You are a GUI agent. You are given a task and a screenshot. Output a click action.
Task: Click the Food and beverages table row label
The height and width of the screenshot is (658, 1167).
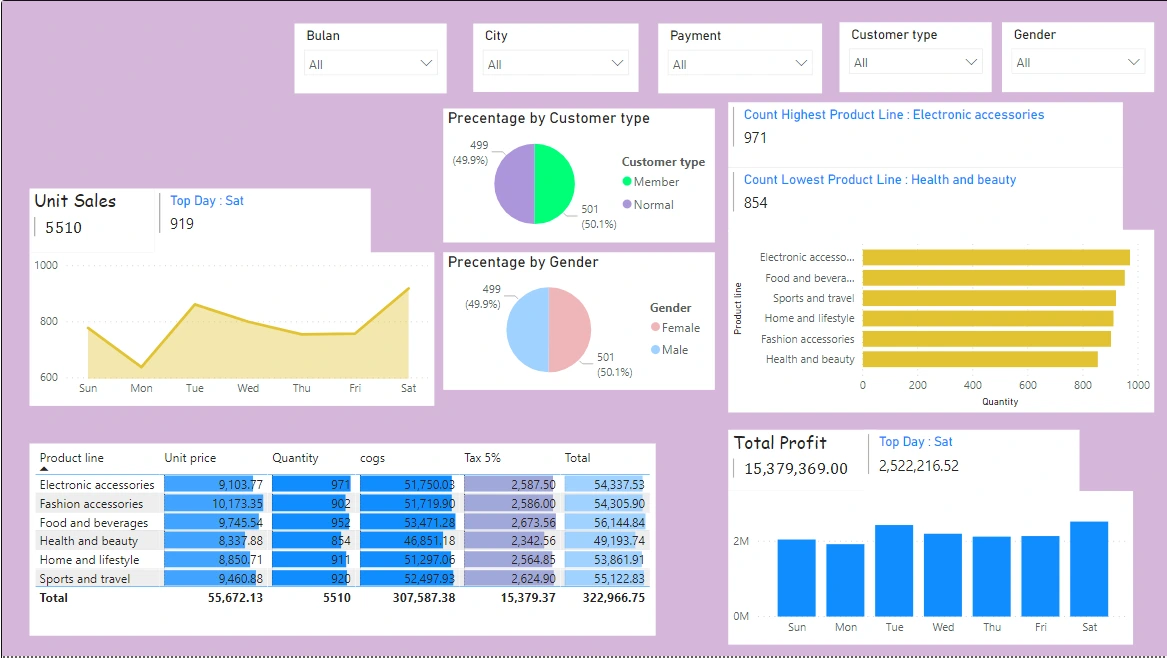94,523
